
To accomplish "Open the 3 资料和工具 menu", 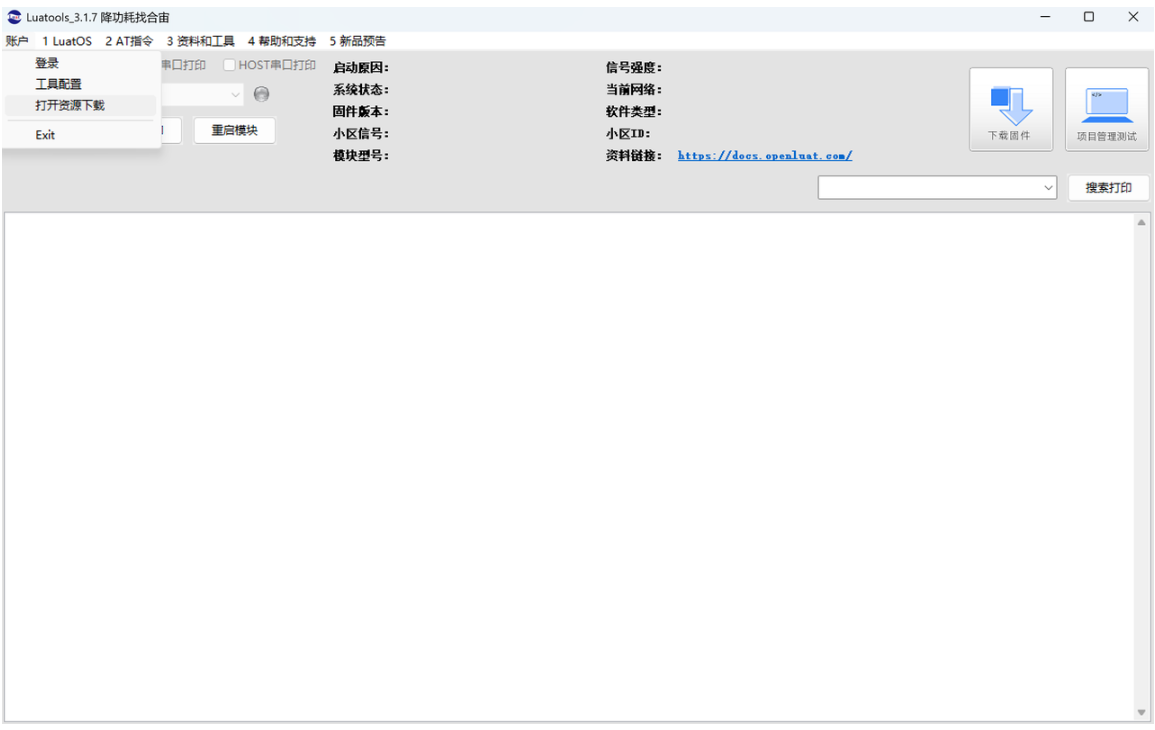I will click(x=202, y=40).
